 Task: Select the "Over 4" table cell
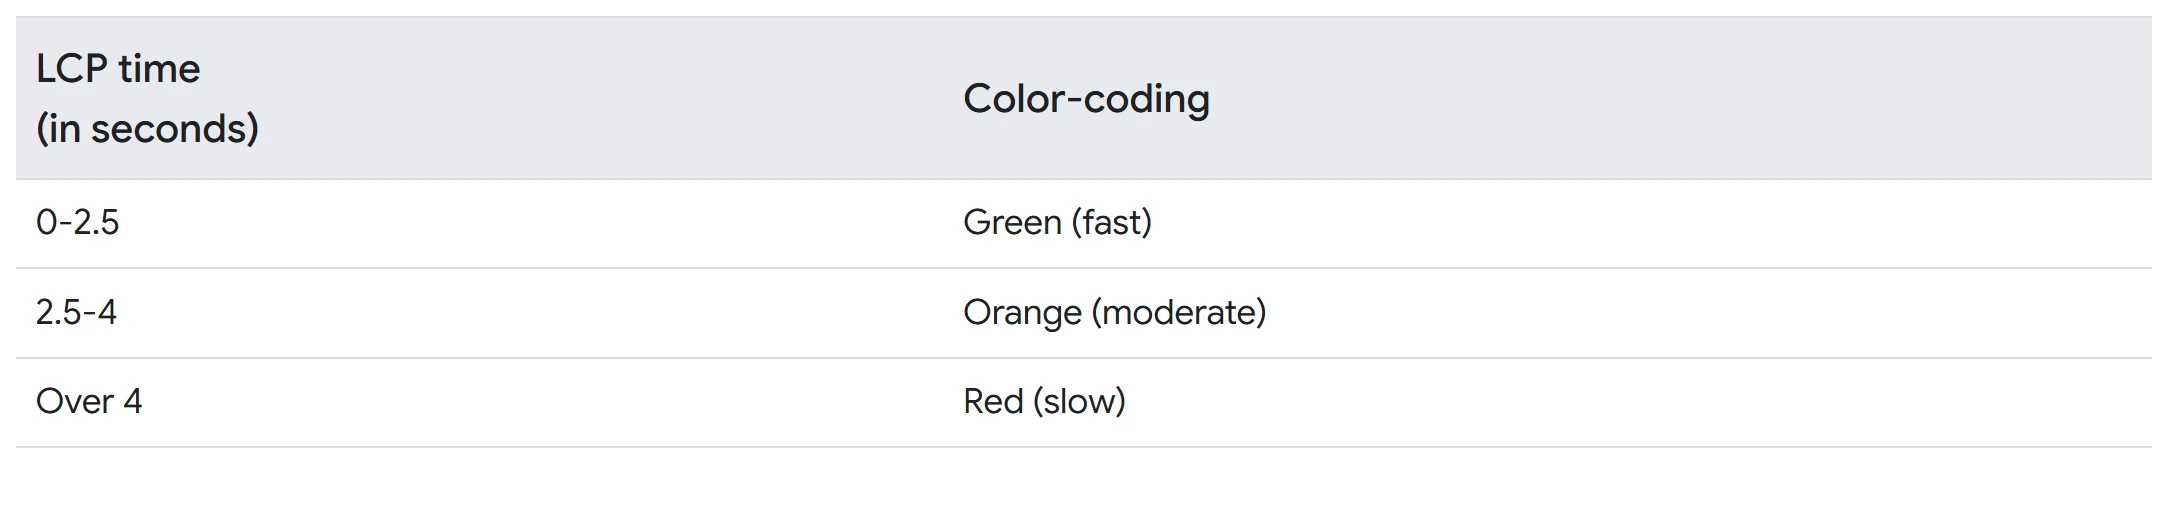coord(89,402)
